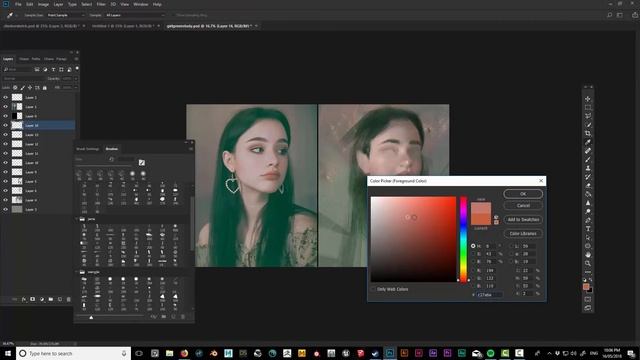The image size is (640, 360).
Task: Collapse the first brush folder group
Action: tap(76, 219)
